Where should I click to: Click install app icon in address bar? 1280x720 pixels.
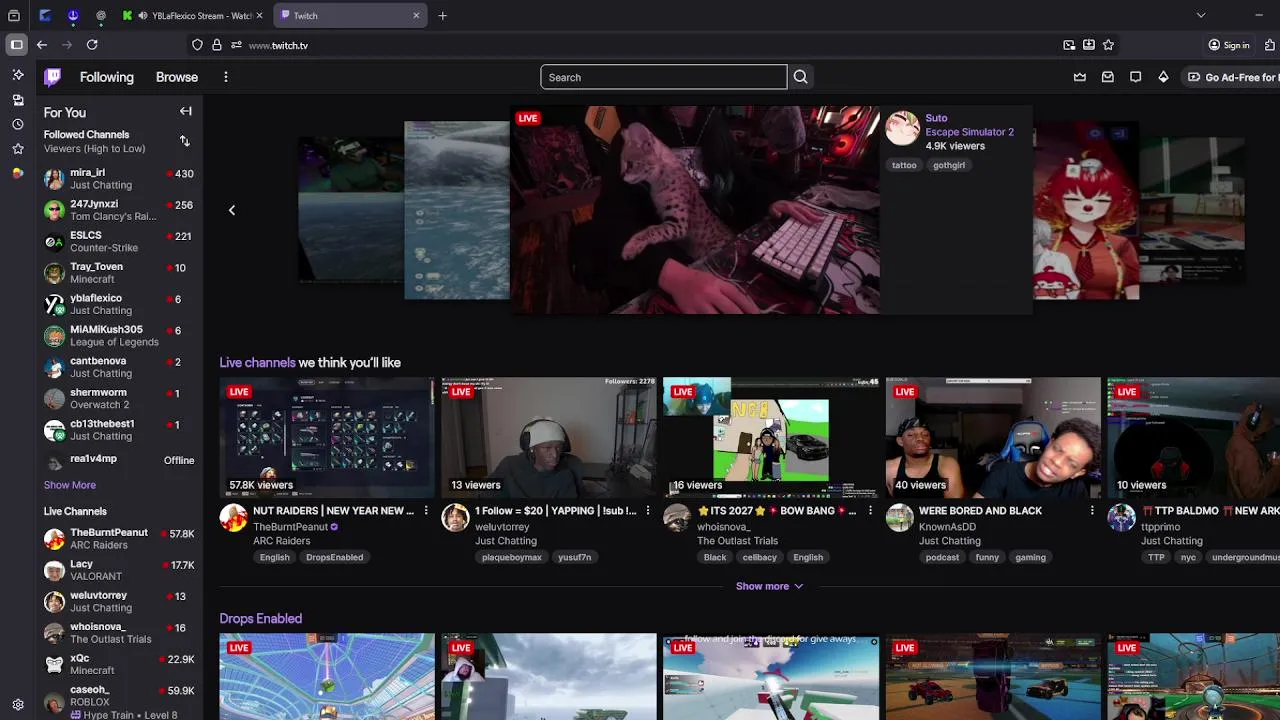pyautogui.click(x=1089, y=45)
